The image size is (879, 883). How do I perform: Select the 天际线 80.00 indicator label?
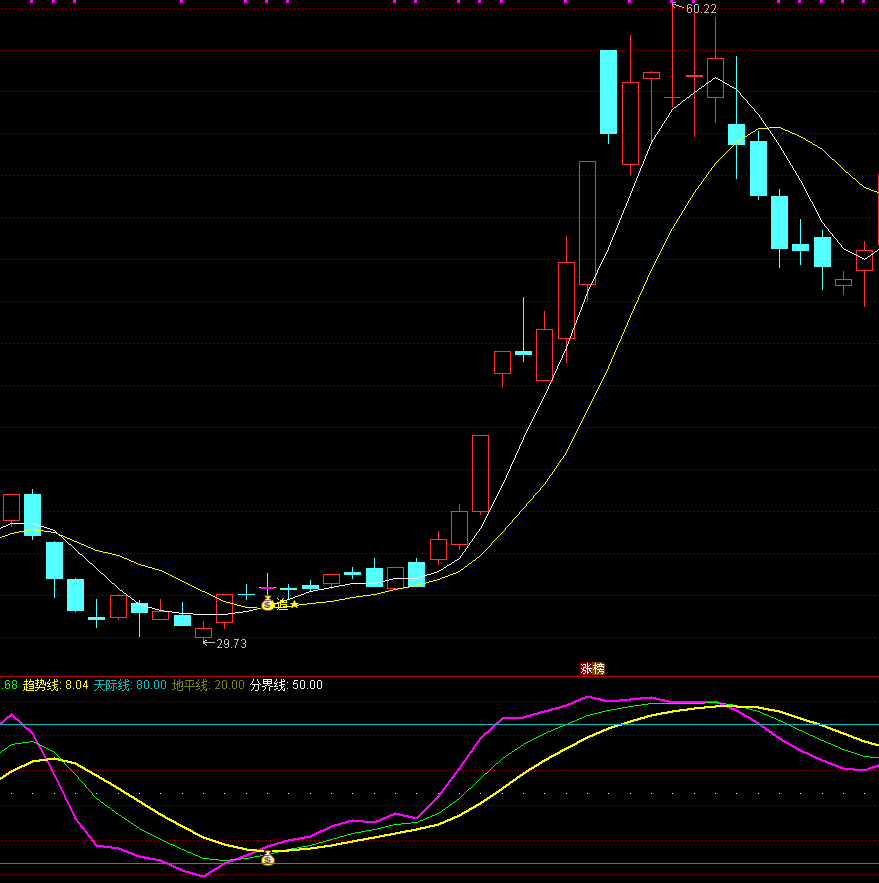click(130, 685)
